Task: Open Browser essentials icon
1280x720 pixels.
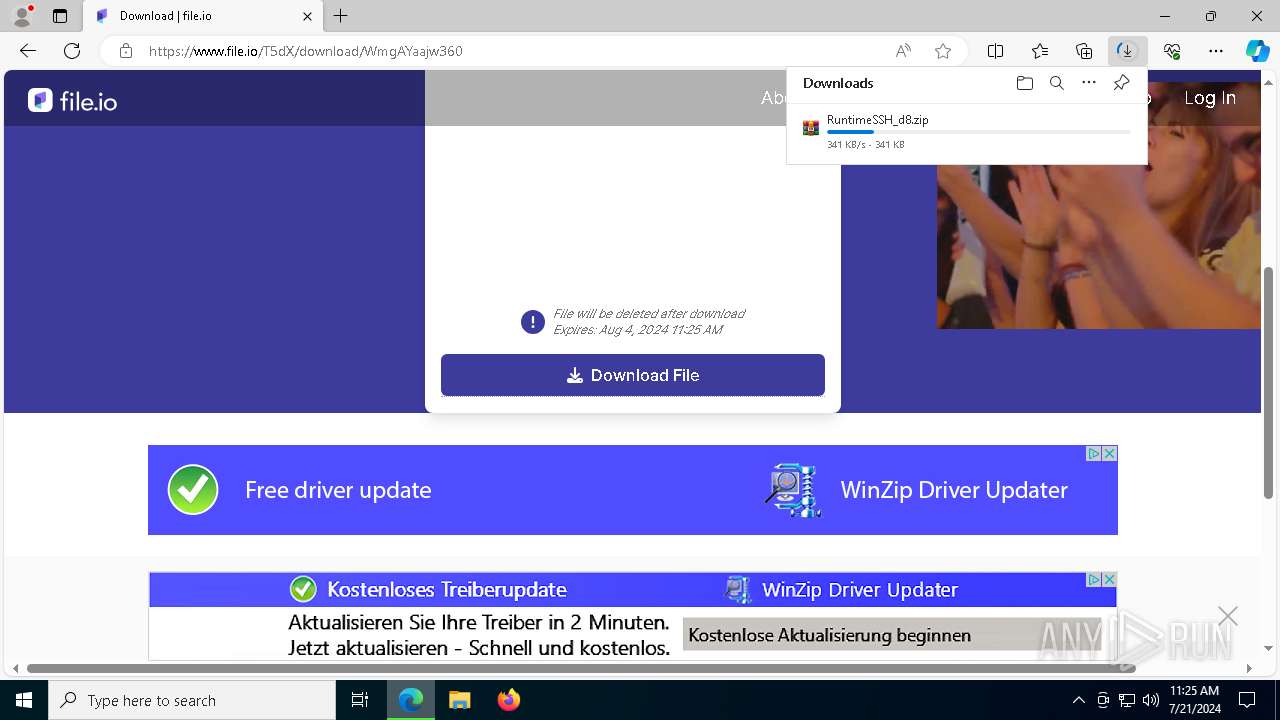Action: pos(1172,51)
